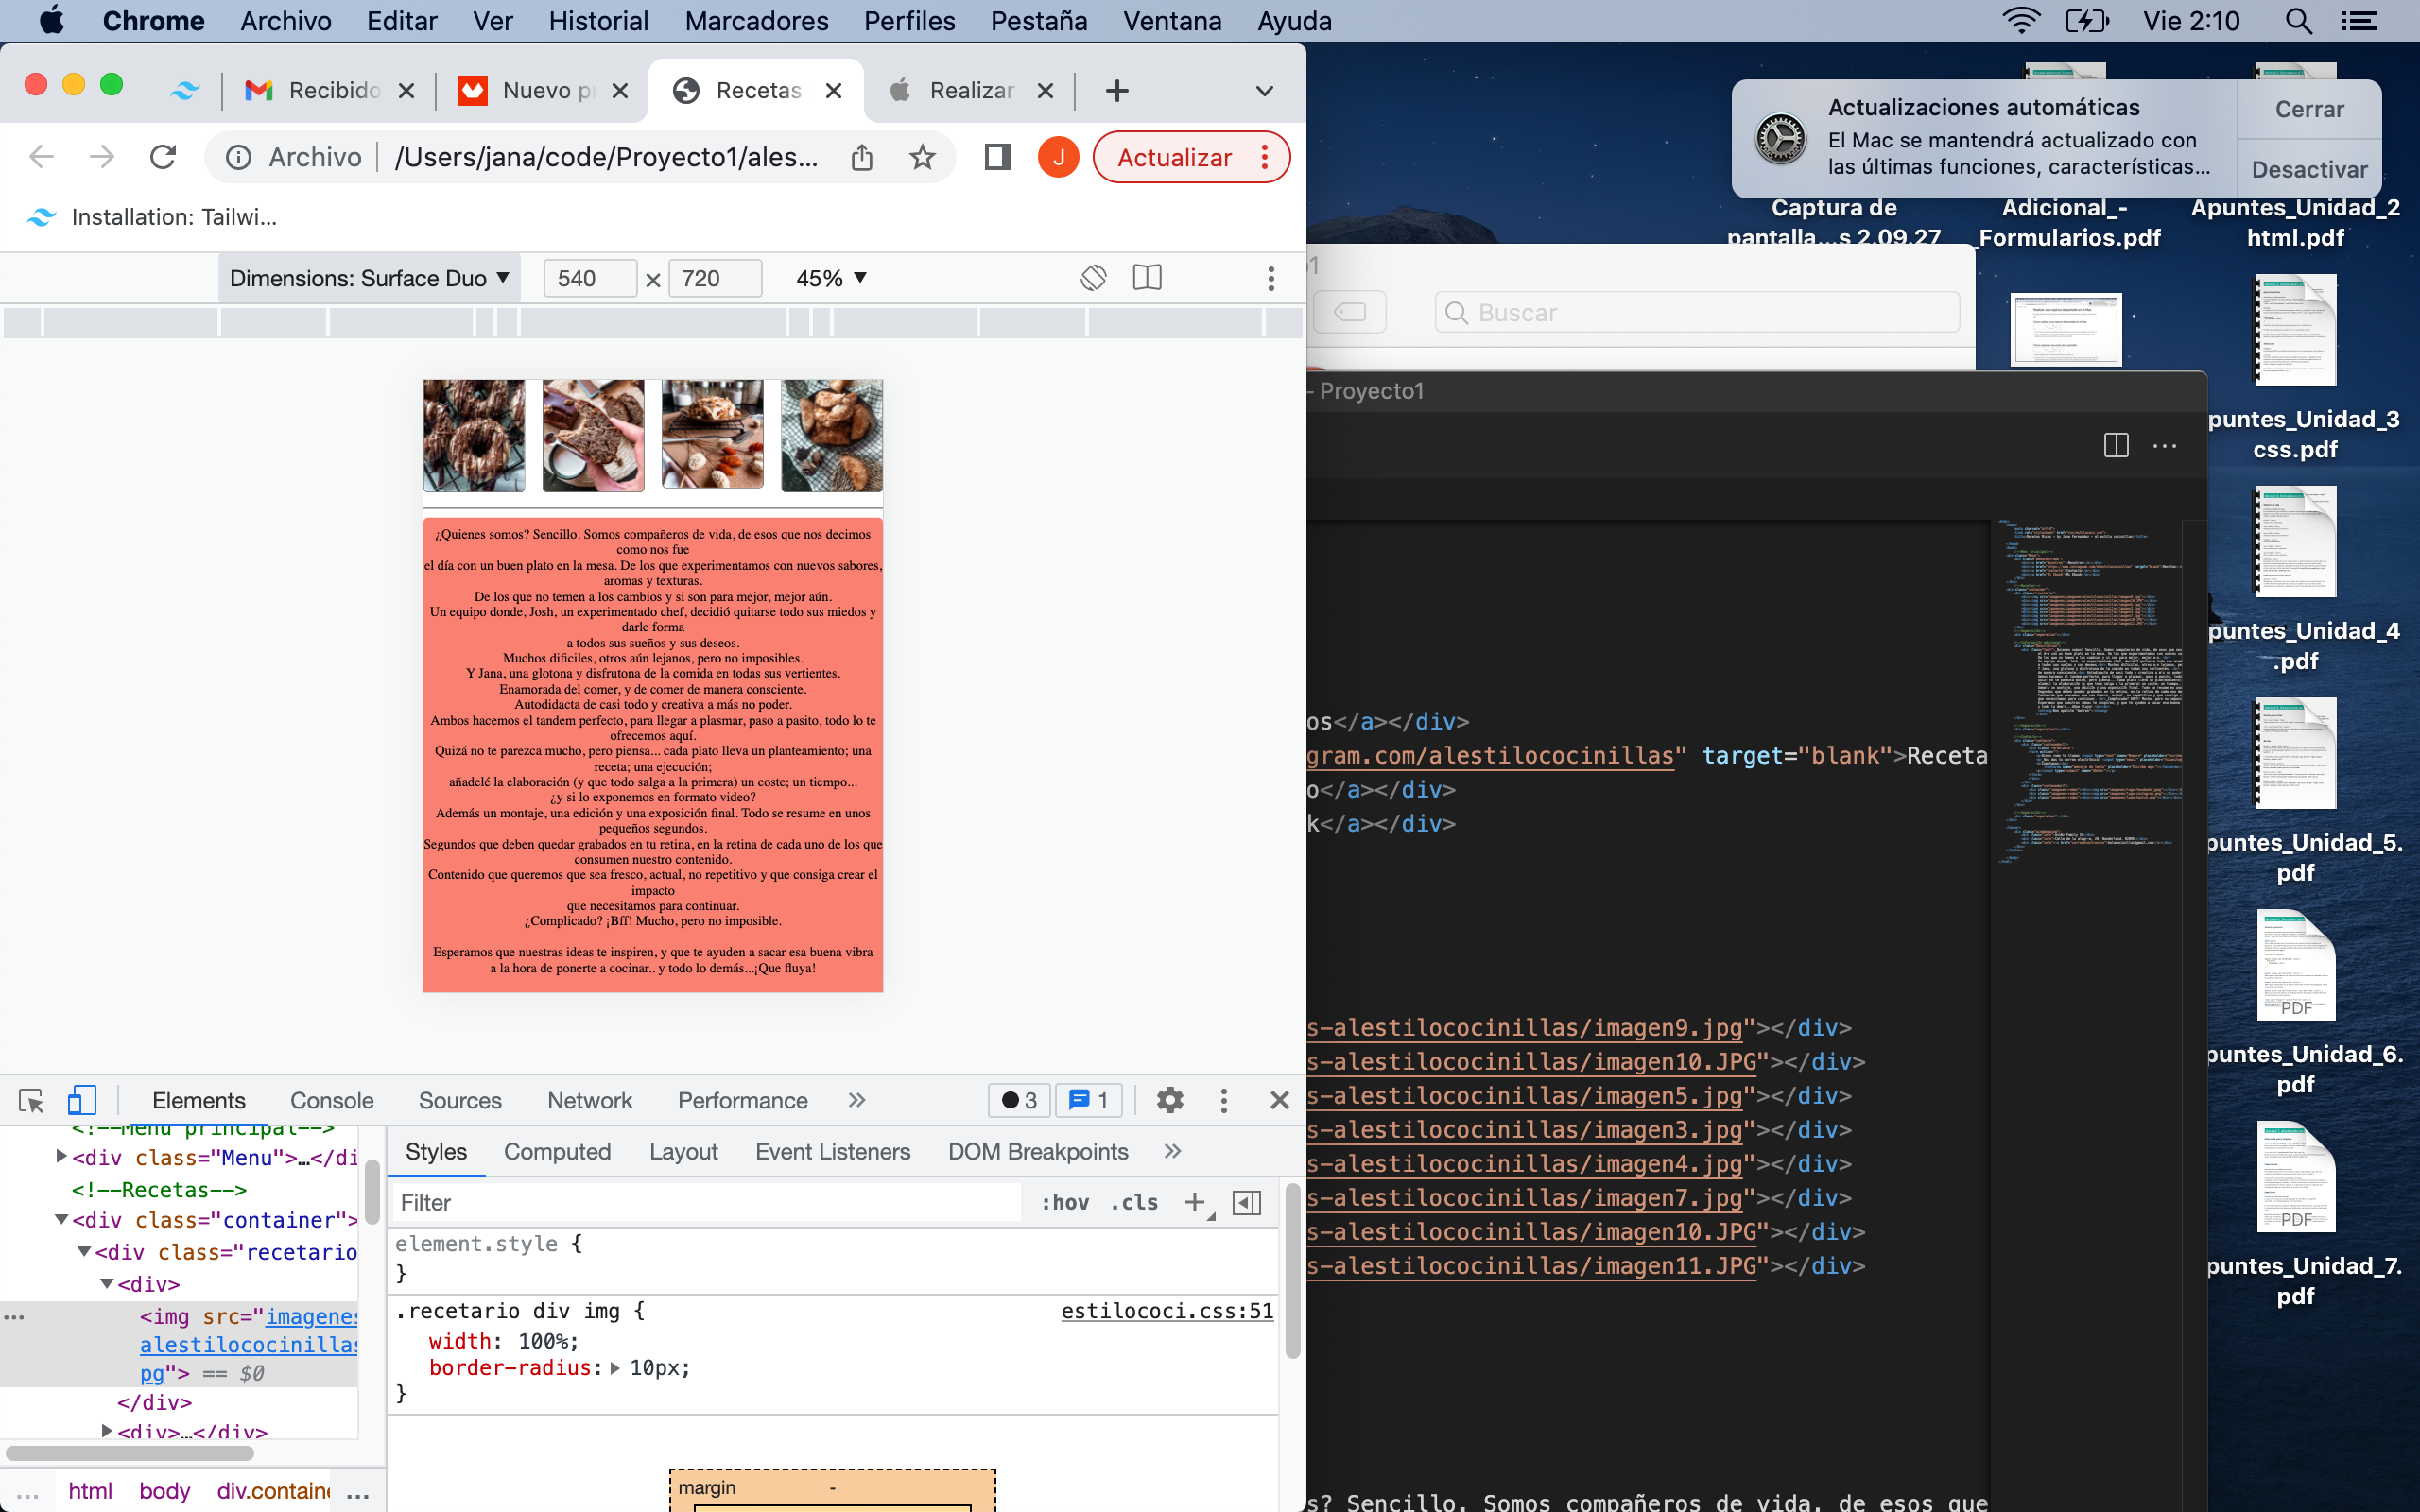The width and height of the screenshot is (2420, 1512).
Task: Toggle device toolbar icon in DevTools
Action: (81, 1100)
